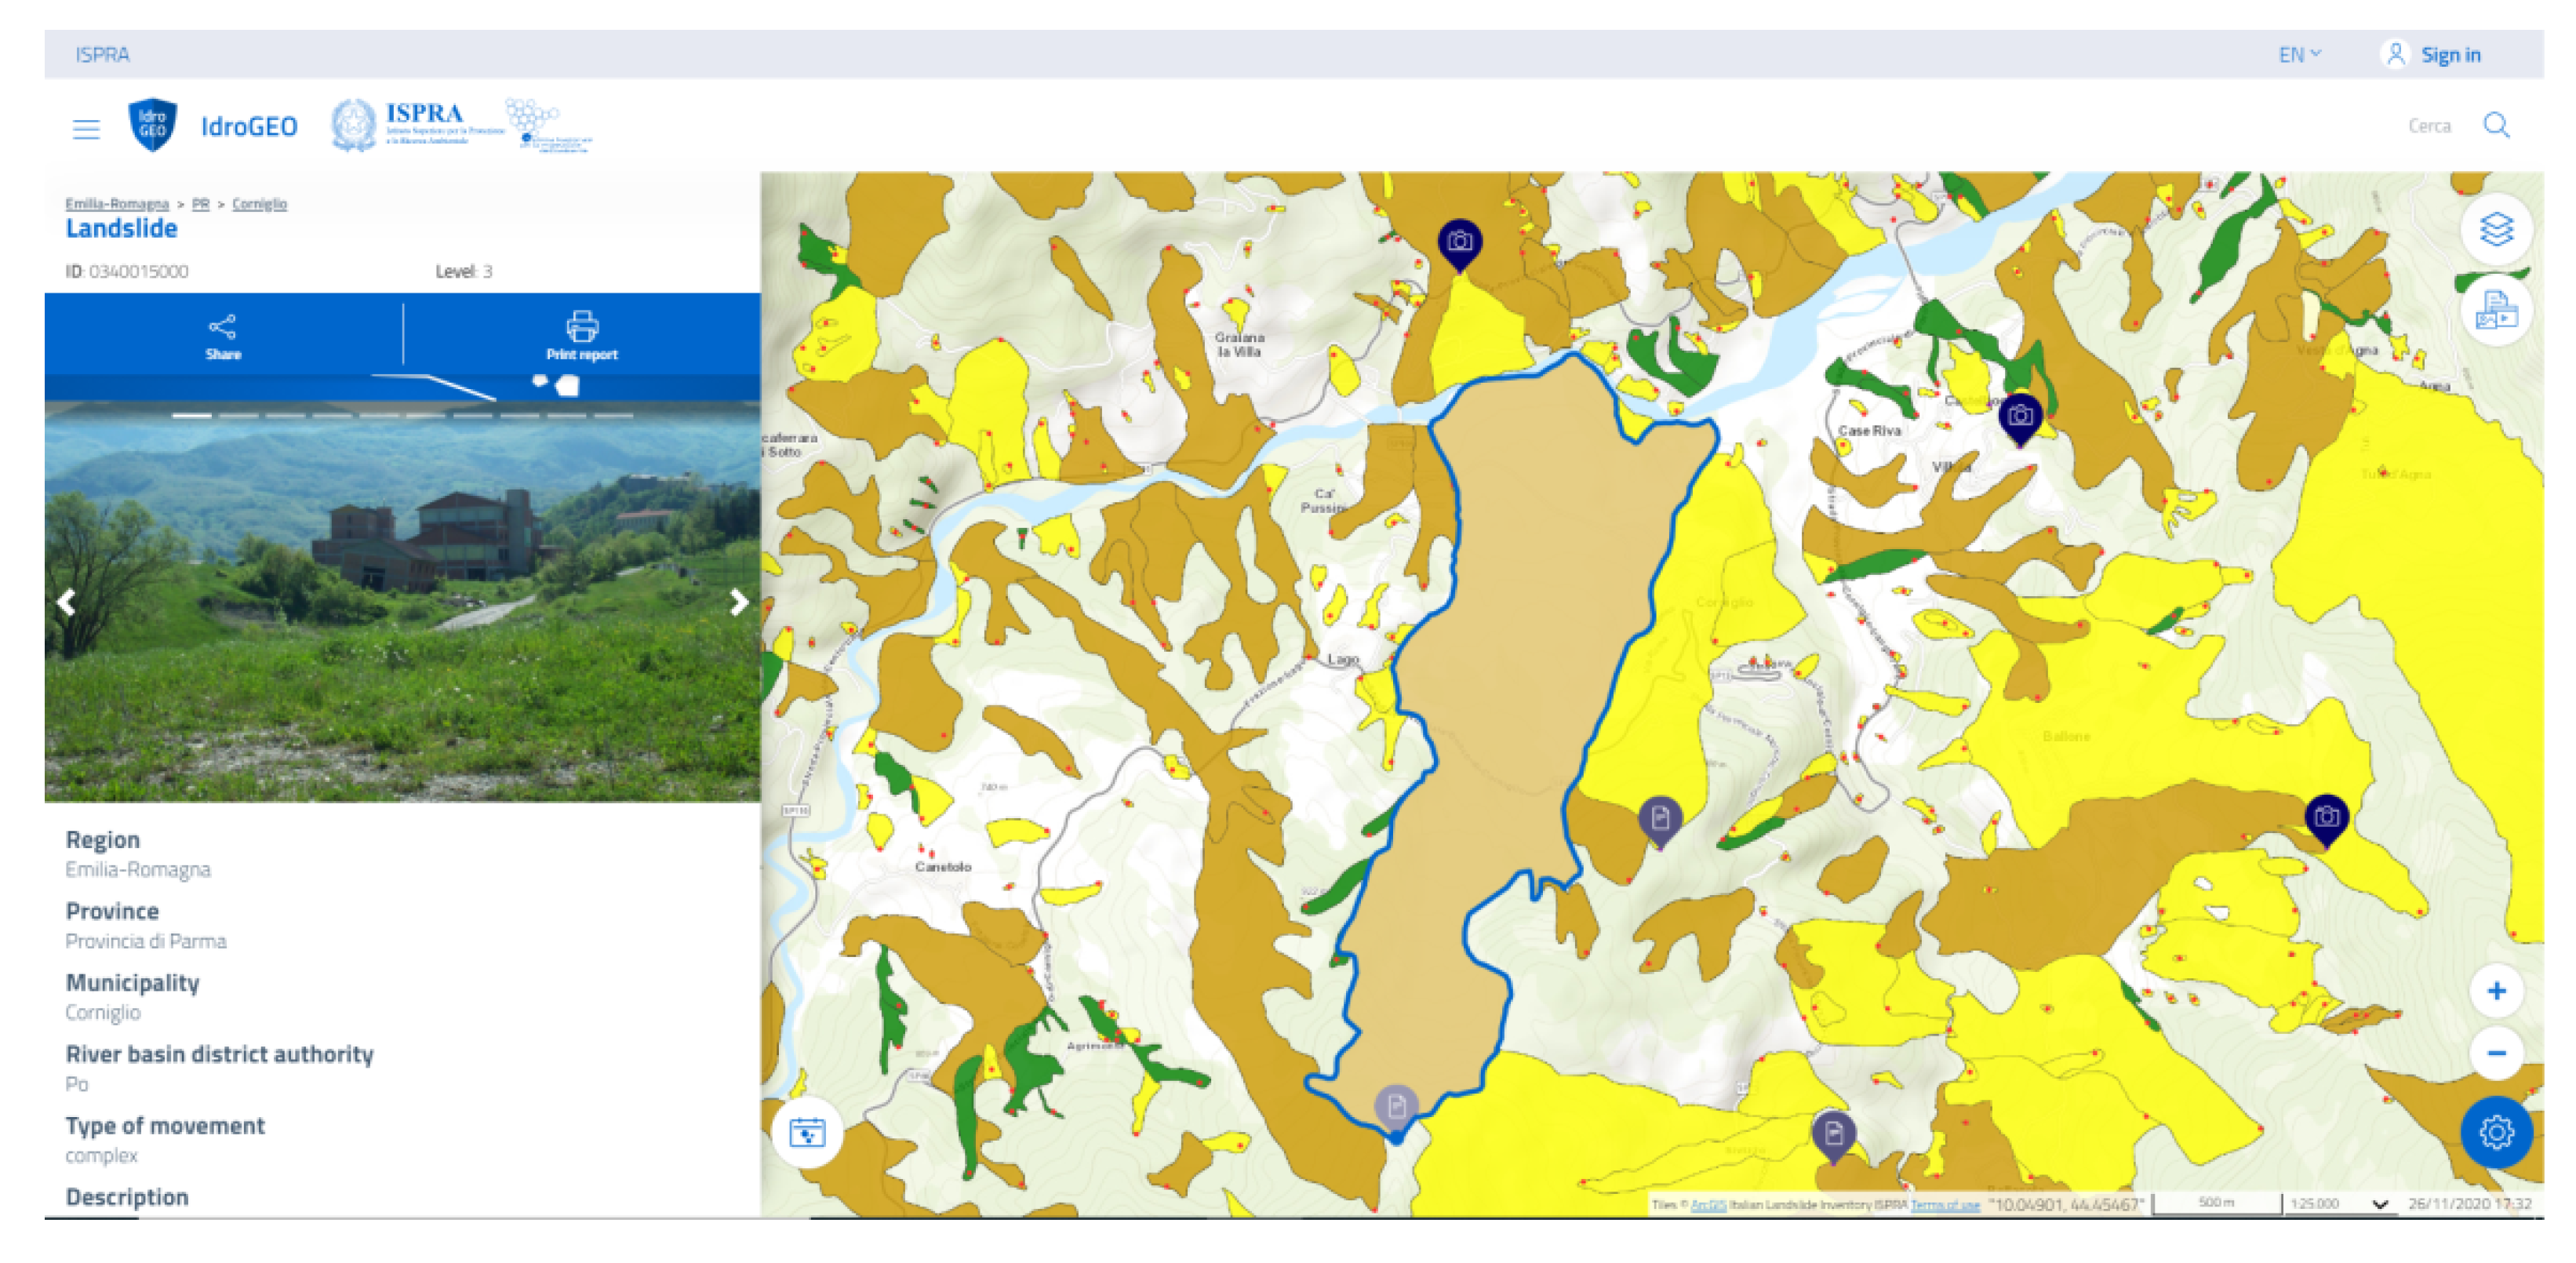Click the map layers icon
Image resolution: width=2576 pixels, height=1263 pixels.
[2496, 229]
